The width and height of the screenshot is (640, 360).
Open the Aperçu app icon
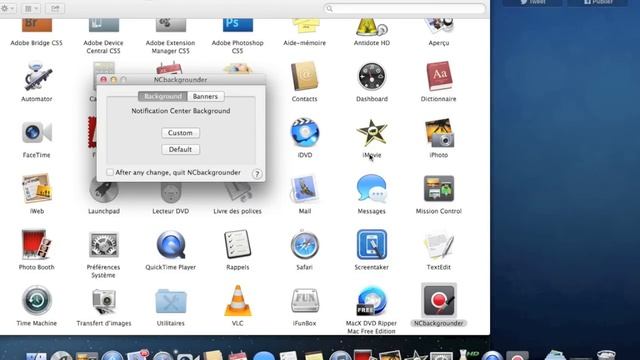click(439, 25)
